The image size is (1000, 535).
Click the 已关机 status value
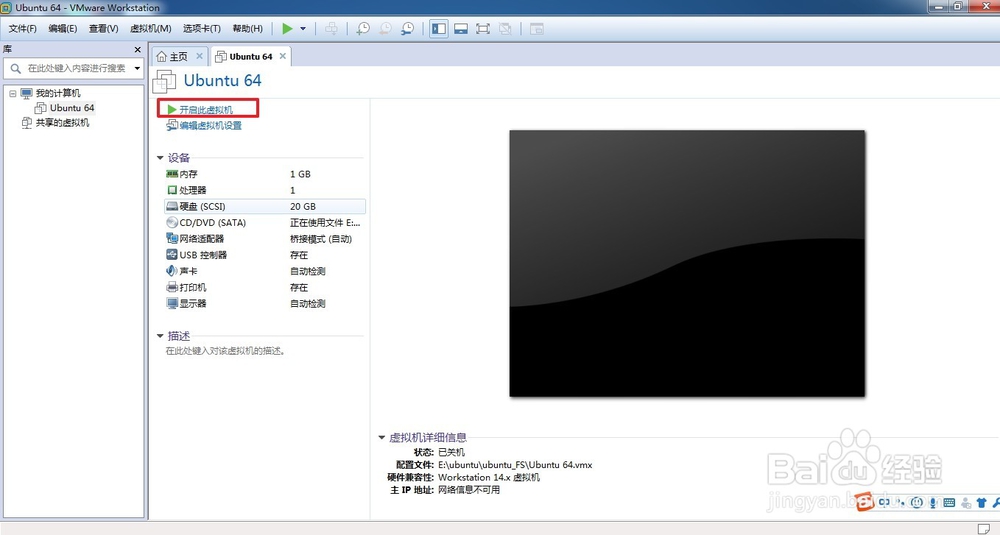tap(452, 452)
